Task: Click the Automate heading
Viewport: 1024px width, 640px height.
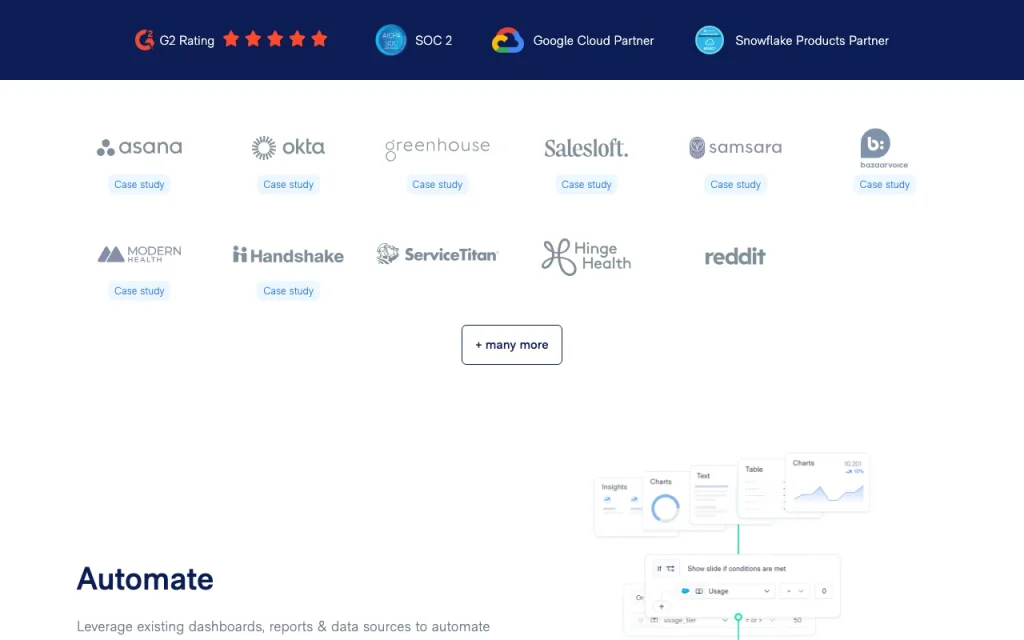Action: pyautogui.click(x=145, y=579)
